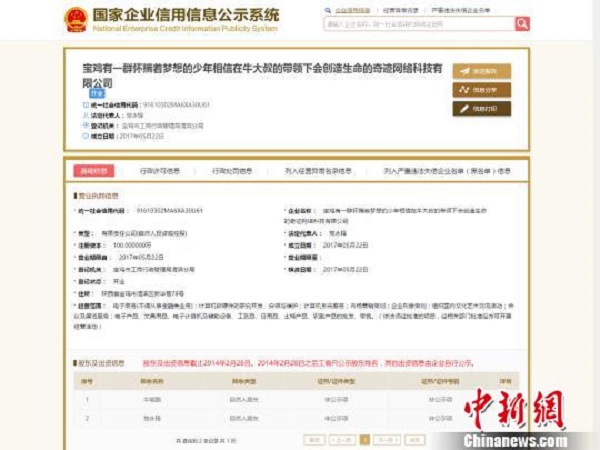This screenshot has height=450, width=600.
Task: Click the magnifier search icon button
Action: click(x=522, y=24)
